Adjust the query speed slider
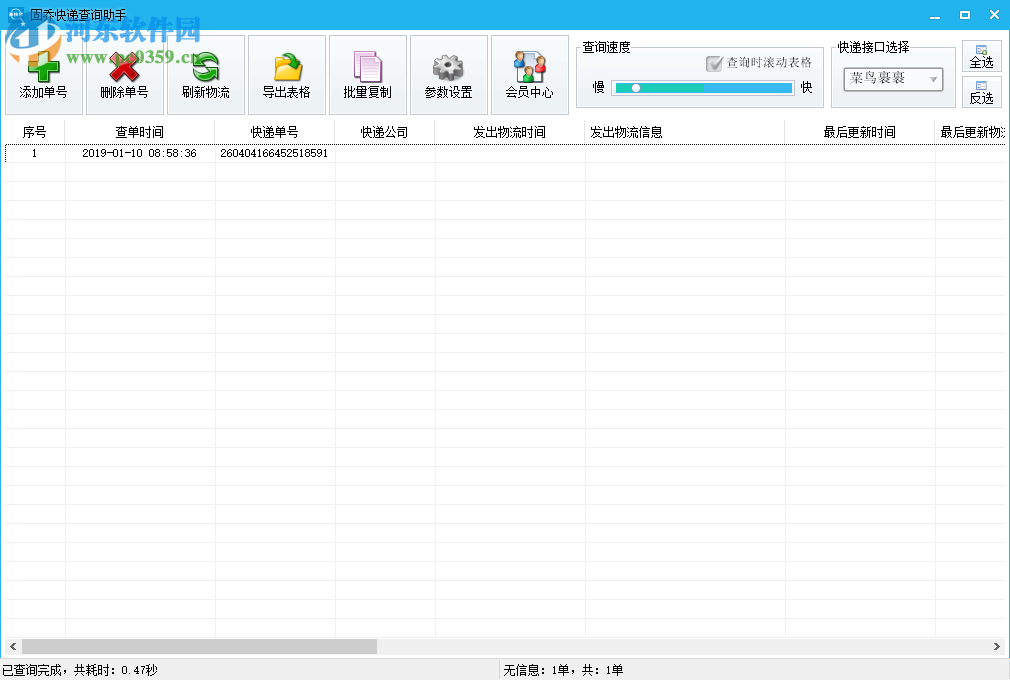 [x=636, y=88]
